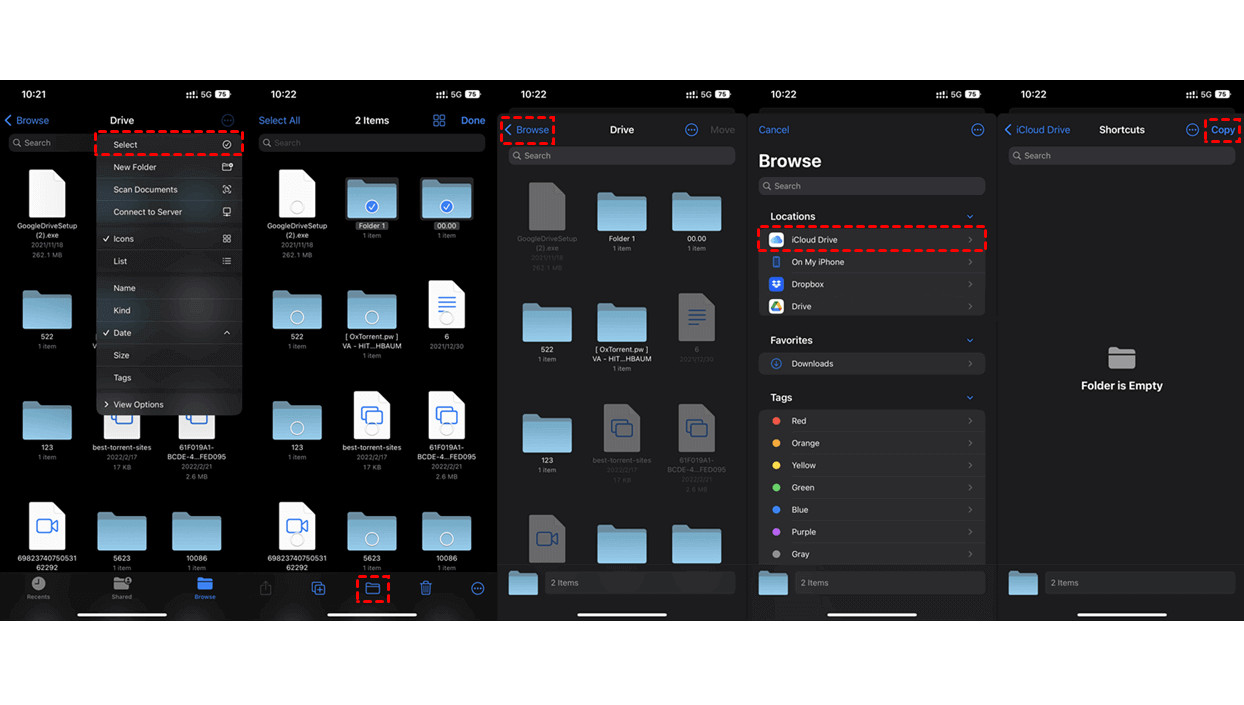Switch grid view icon on 2 Items screen
Image resolution: width=1244 pixels, height=705 pixels.
point(439,120)
